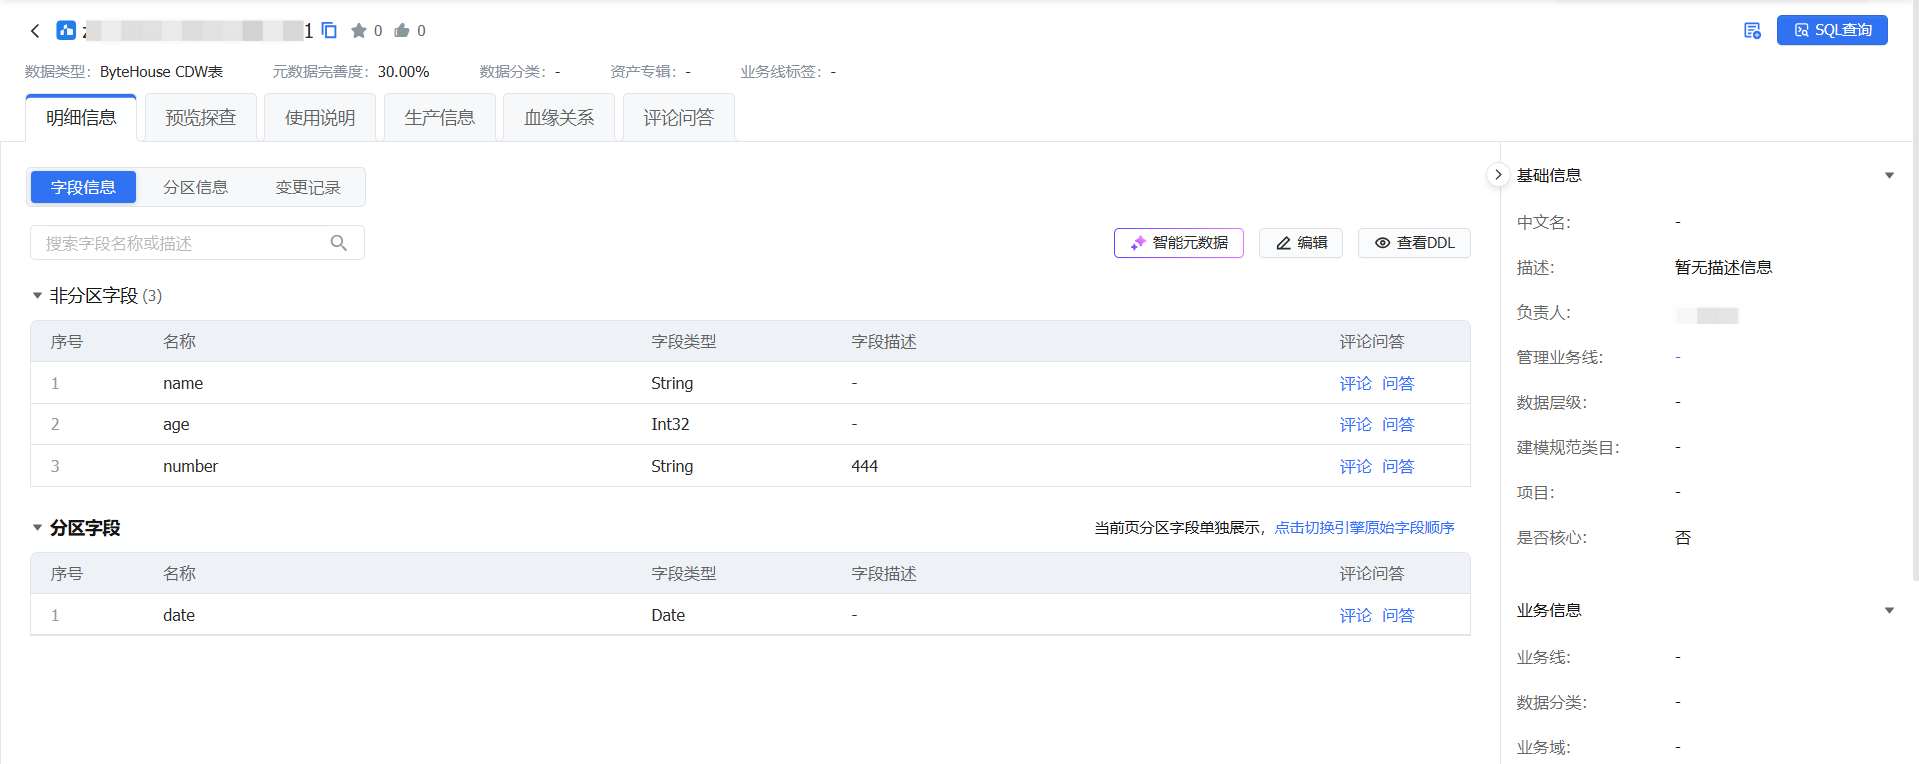1919x764 pixels.
Task: Click 问答 for the date field
Action: coord(1398,616)
